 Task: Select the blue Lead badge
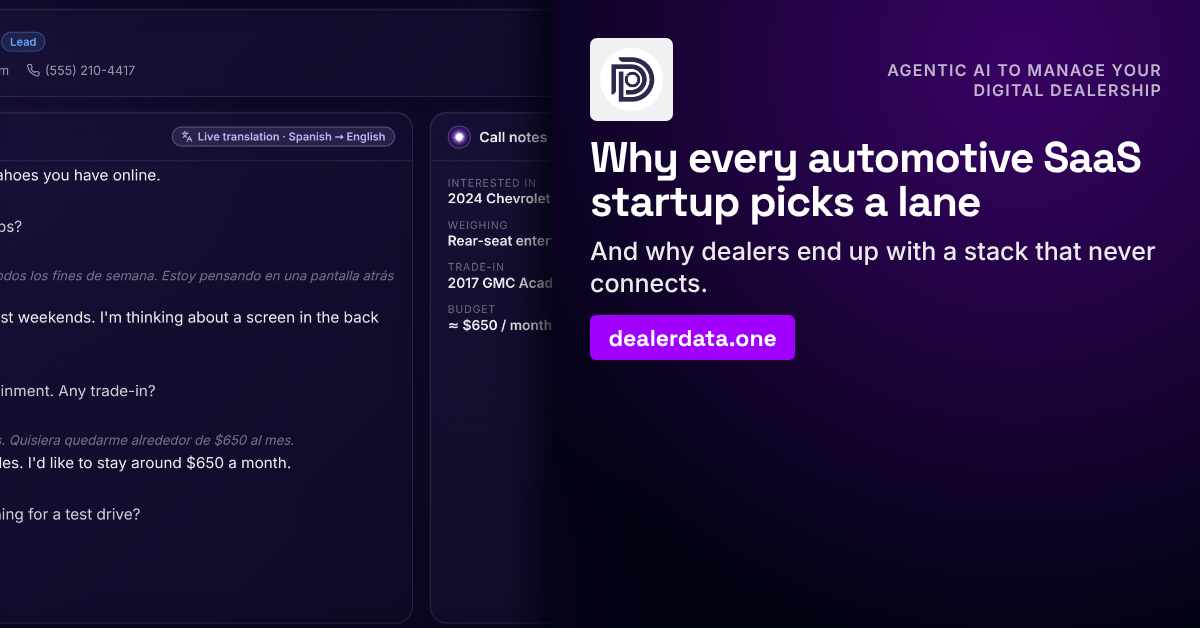pyautogui.click(x=23, y=42)
